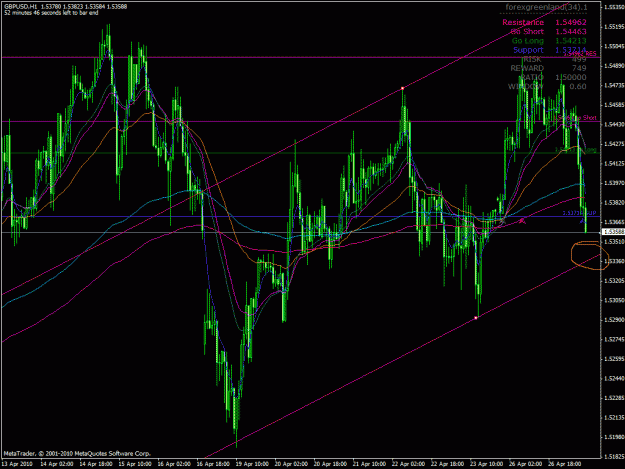
Task: Click the 22 Apr 18:00 time label
Action: click(x=447, y=464)
